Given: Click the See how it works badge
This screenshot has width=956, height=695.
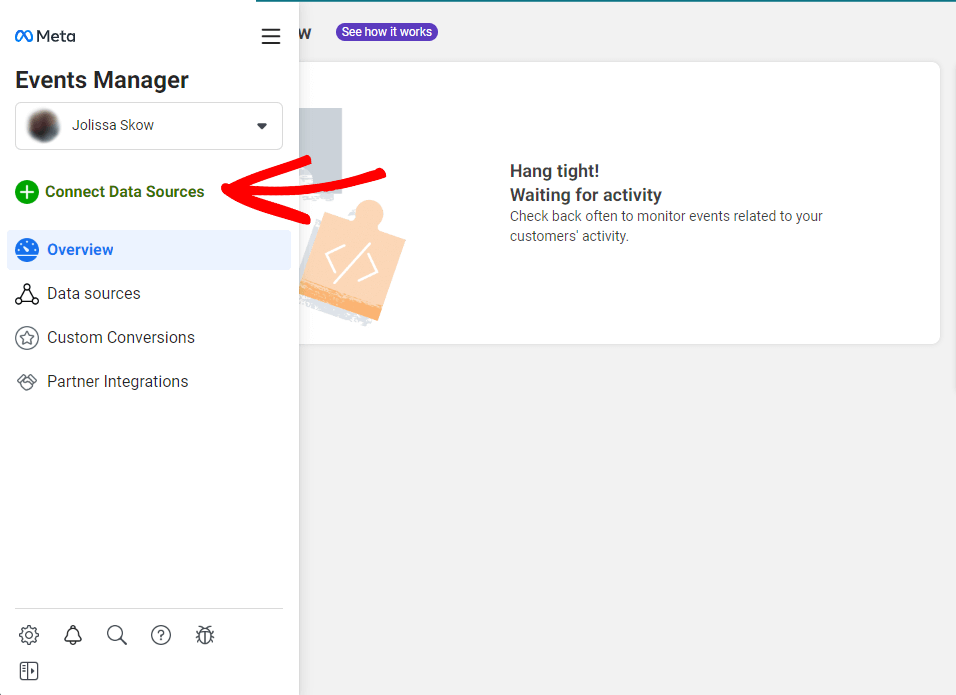Looking at the screenshot, I should pos(386,31).
